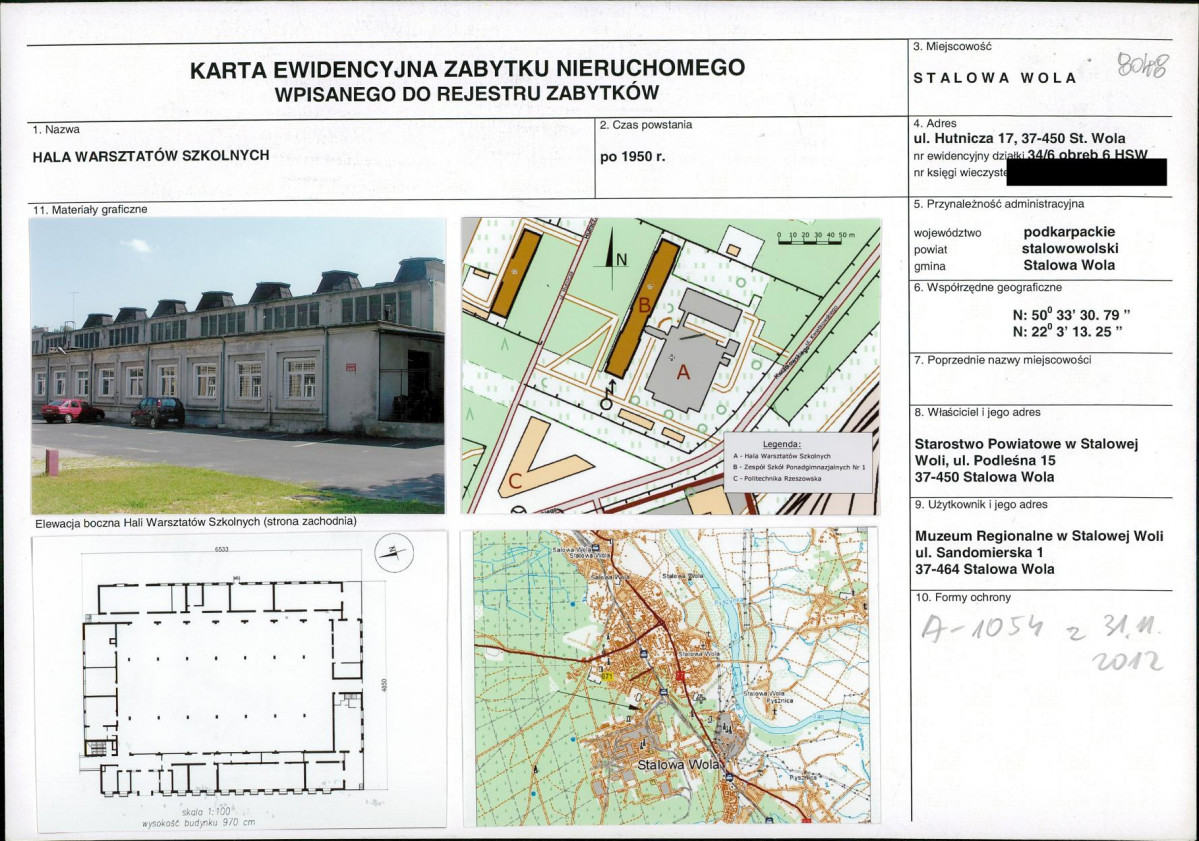The width and height of the screenshot is (1199, 841).
Task: Click building 'B' on the site plan
Action: coord(643,307)
